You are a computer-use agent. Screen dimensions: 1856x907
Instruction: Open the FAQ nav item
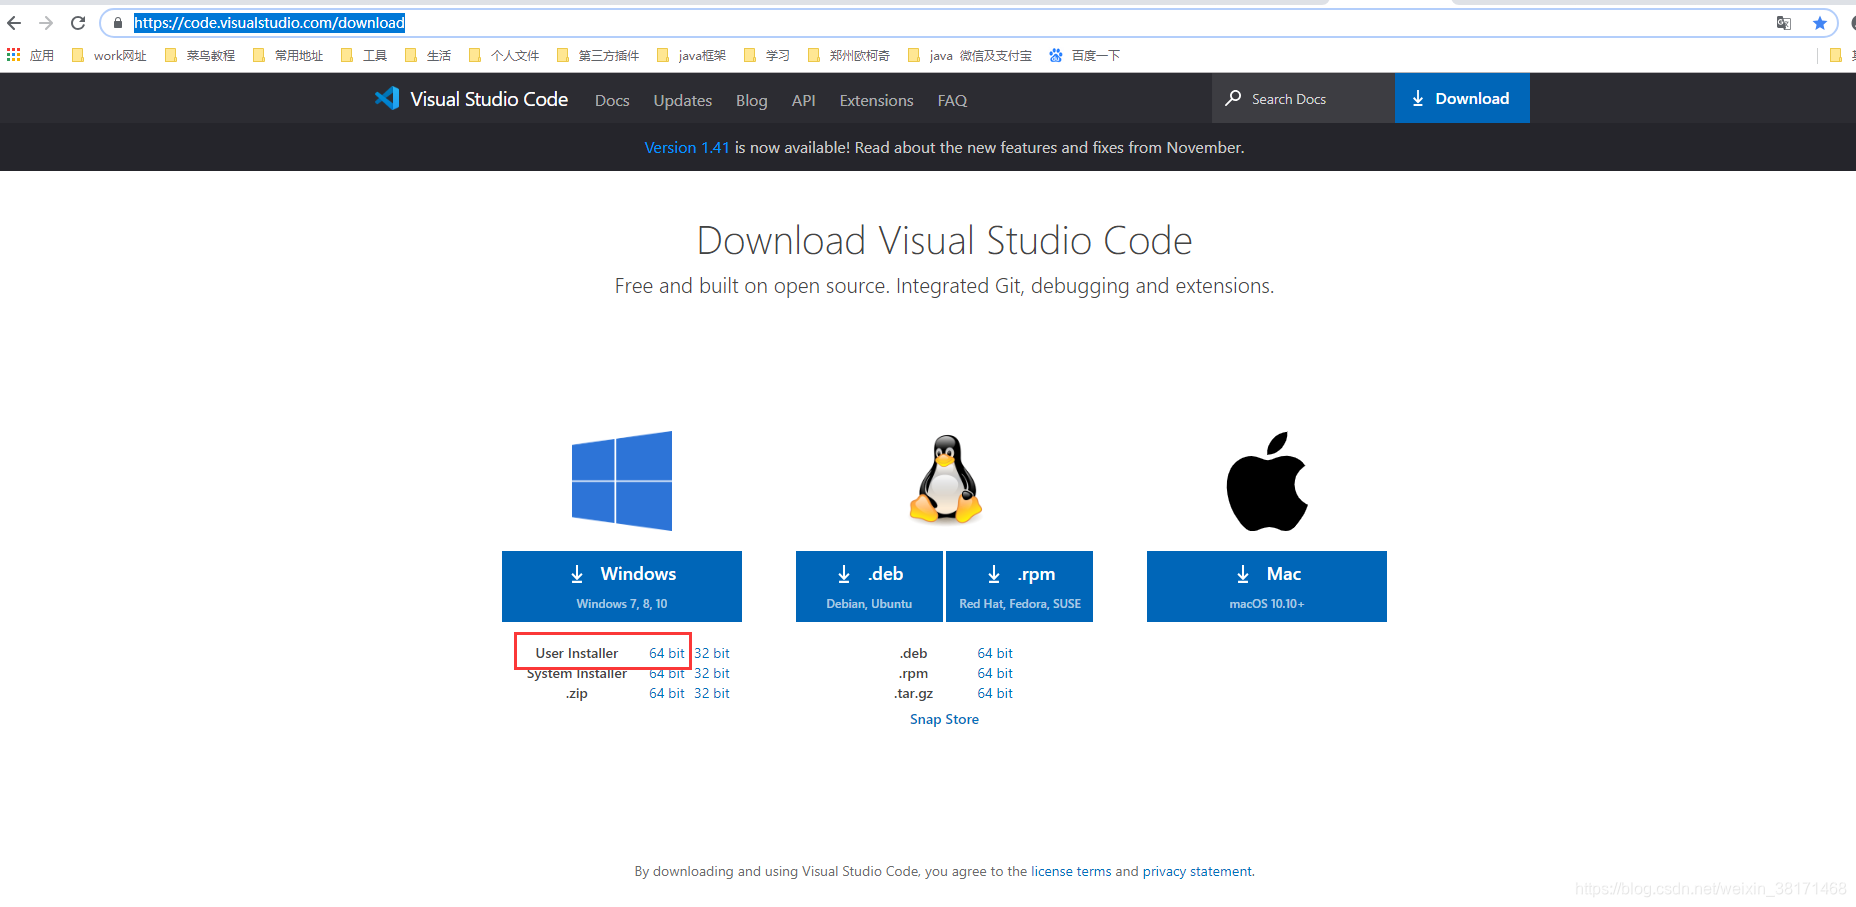952,100
